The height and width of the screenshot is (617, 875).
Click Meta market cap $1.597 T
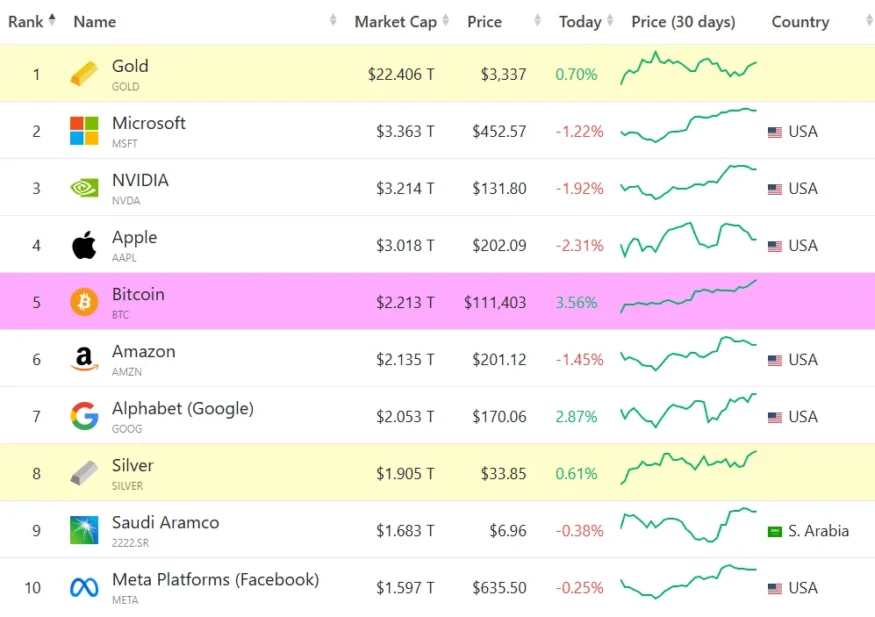tap(405, 588)
